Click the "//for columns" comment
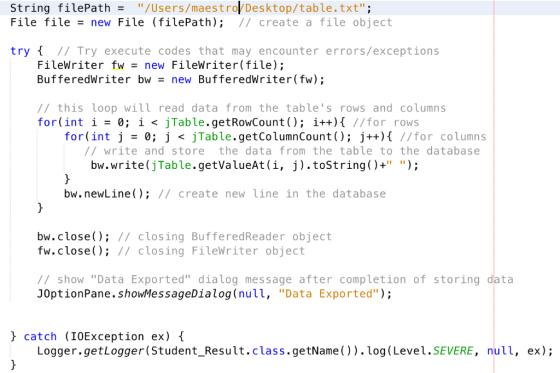This screenshot has width=560, height=373. tap(443, 136)
